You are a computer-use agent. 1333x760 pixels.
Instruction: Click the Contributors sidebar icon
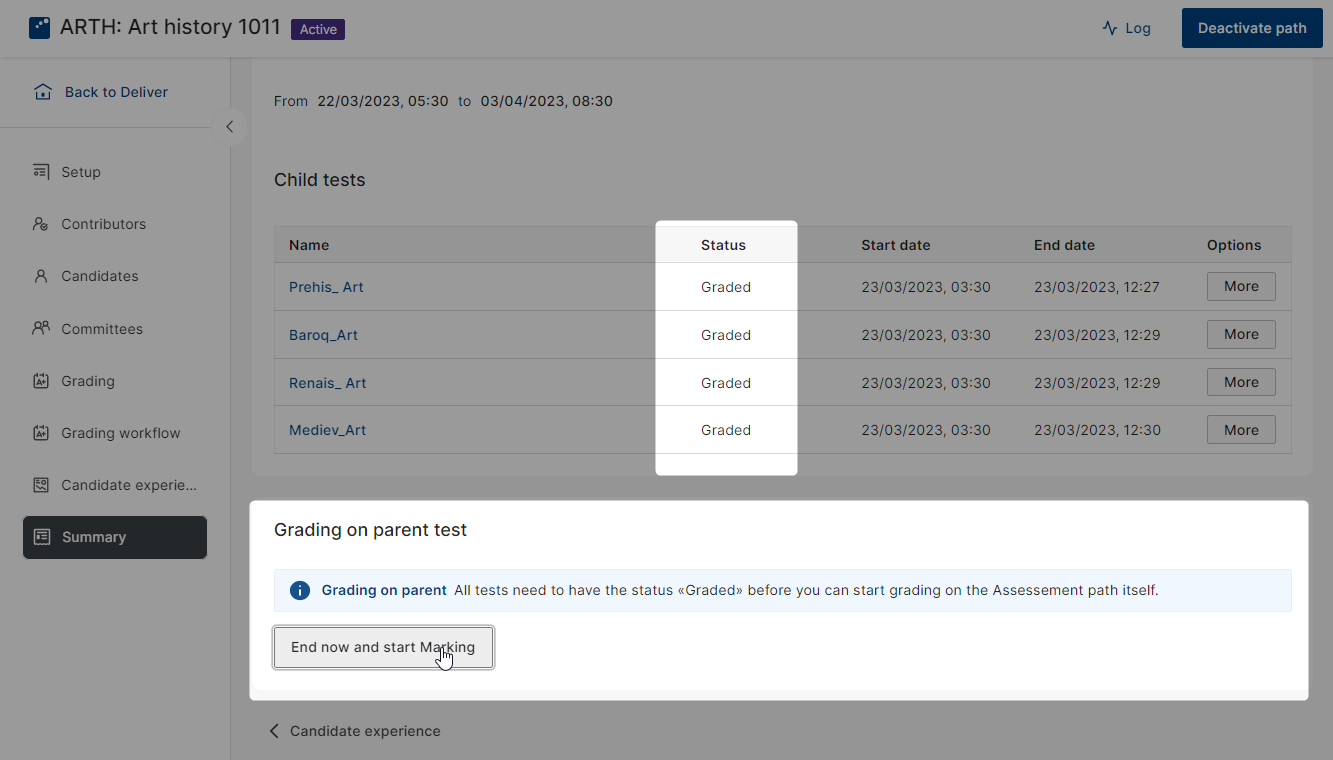(41, 224)
